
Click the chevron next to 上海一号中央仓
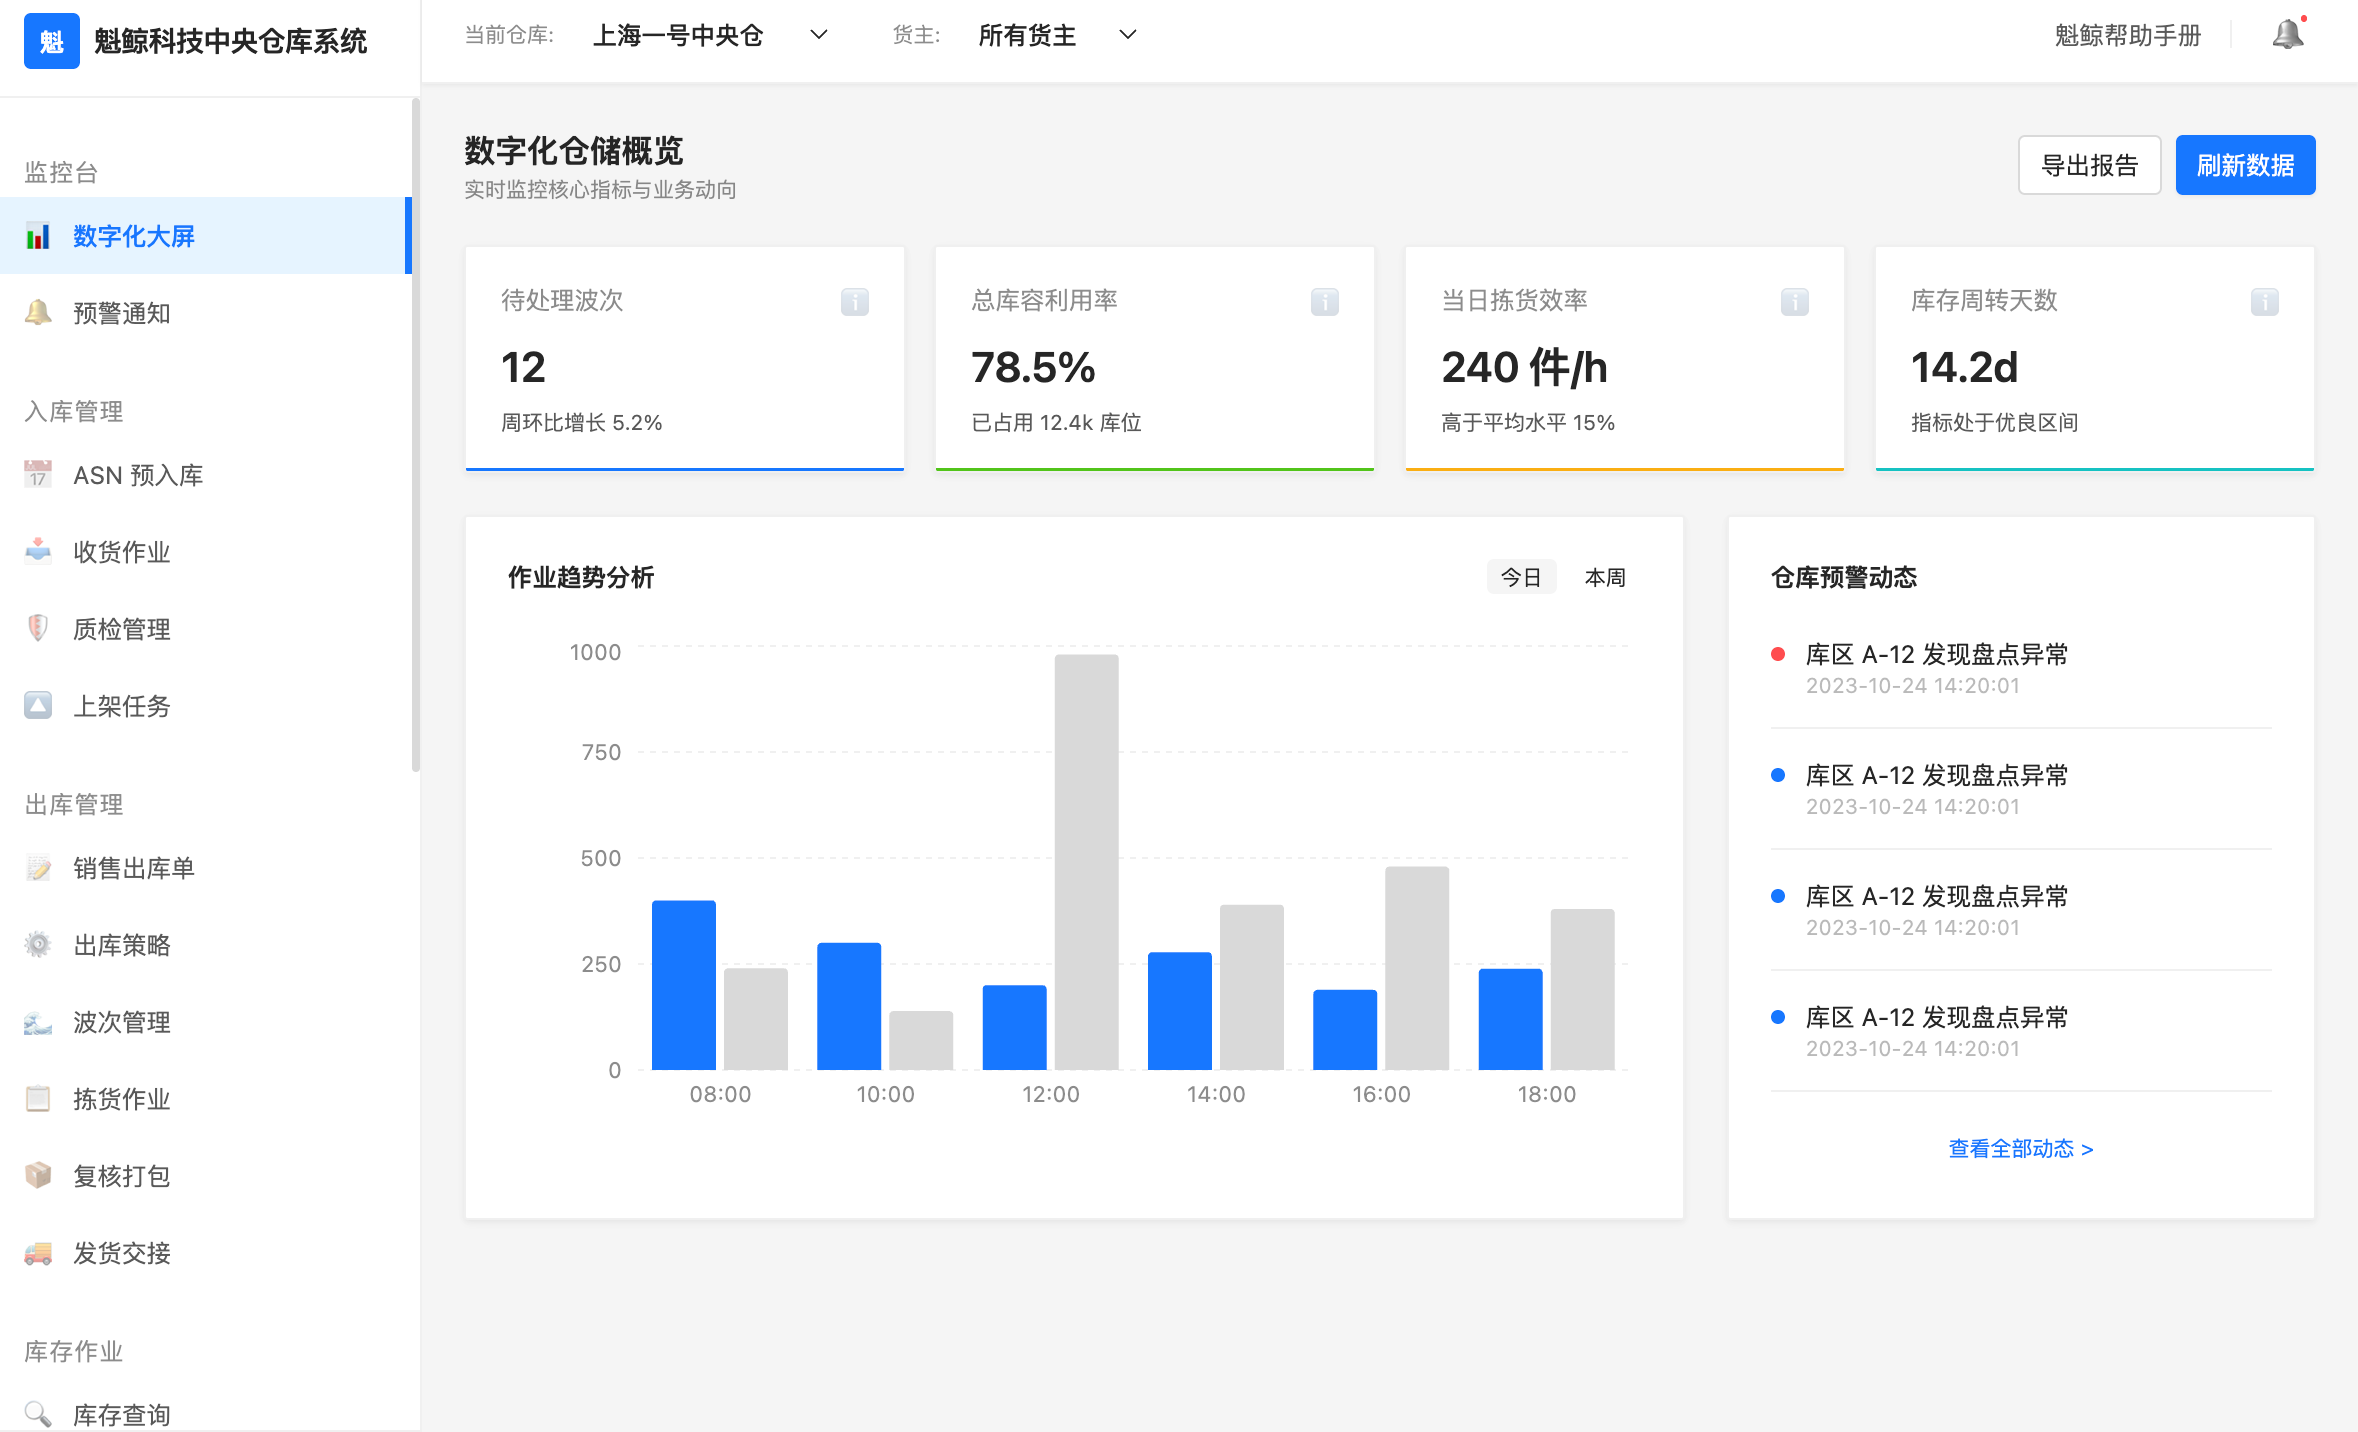click(819, 35)
